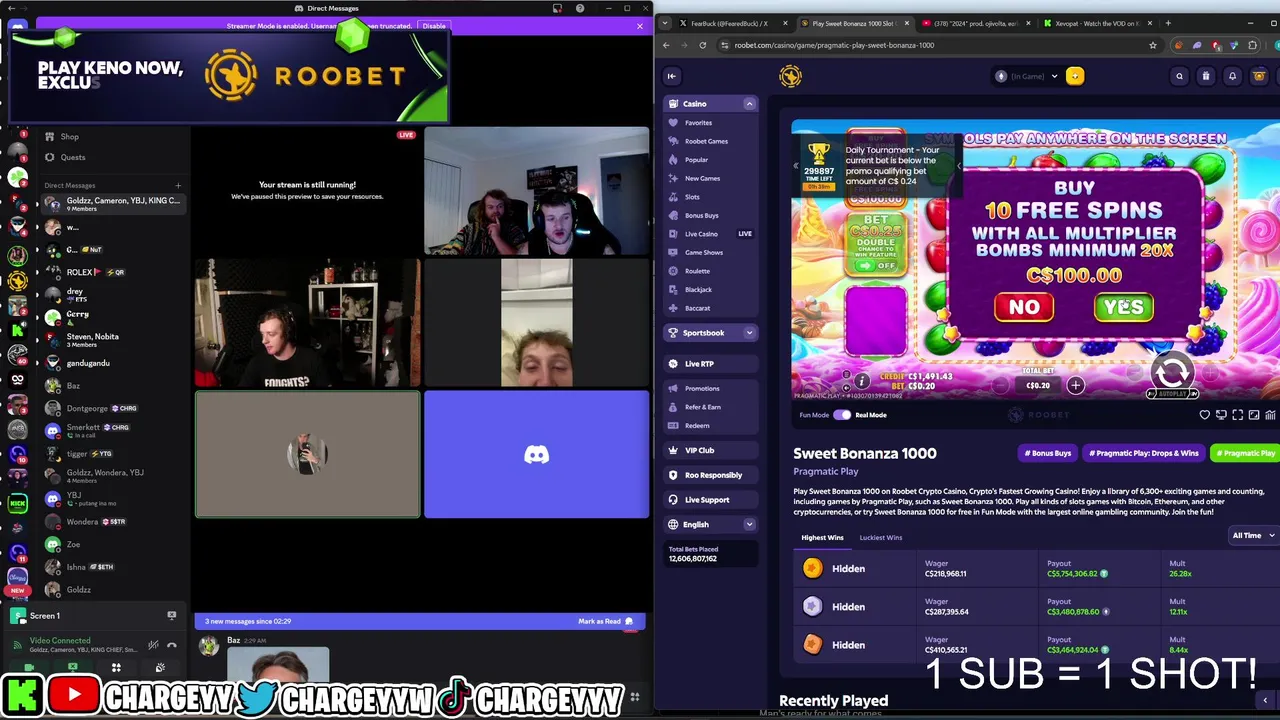Screen dimensions: 1280x720
Task: Click the slot spin button
Action: click(1172, 372)
